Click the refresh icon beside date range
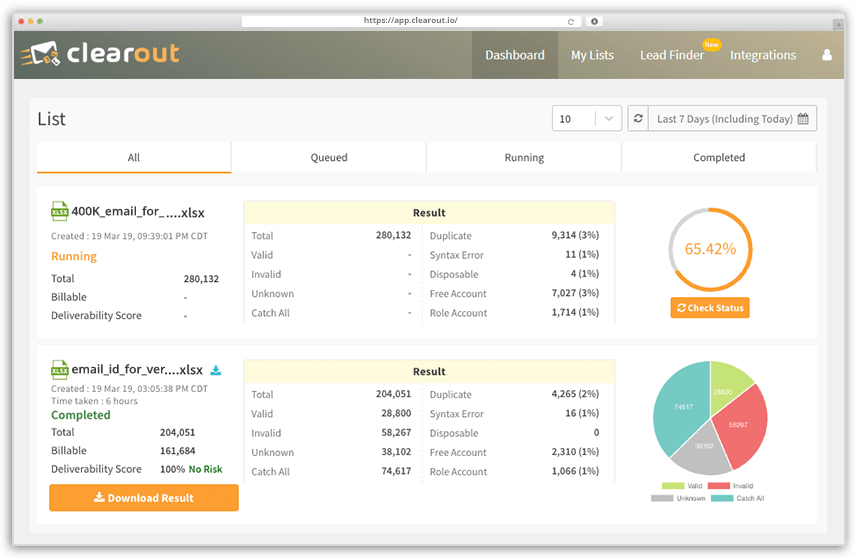This screenshot has width=858, height=558. [638, 118]
